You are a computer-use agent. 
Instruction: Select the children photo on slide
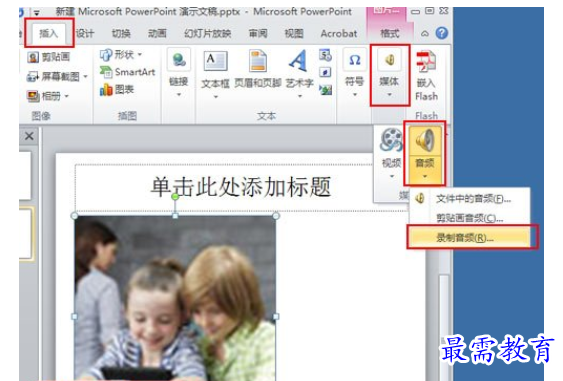(x=175, y=298)
